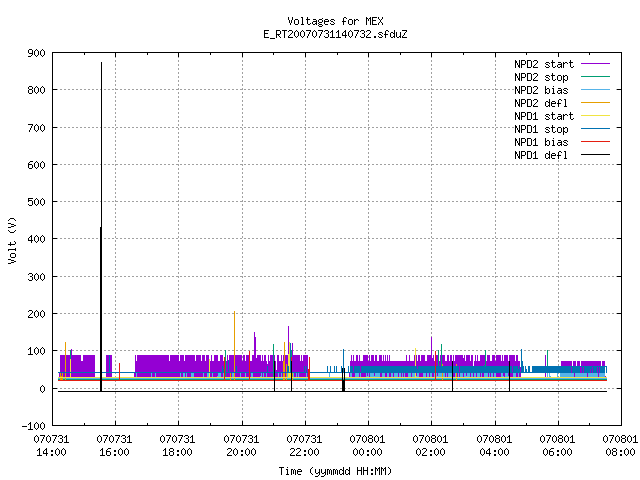Click the 400 y-axis tick label

(36, 239)
